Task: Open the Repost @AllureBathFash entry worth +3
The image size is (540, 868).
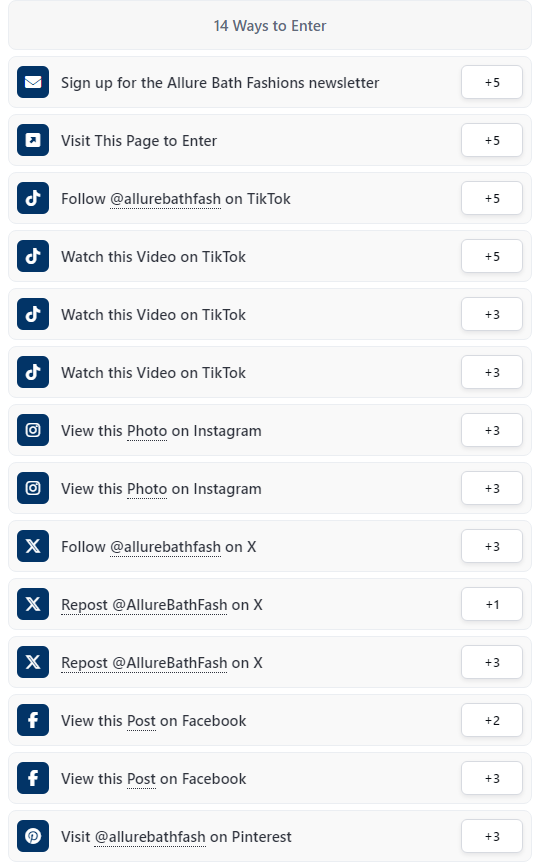Action: pos(270,662)
